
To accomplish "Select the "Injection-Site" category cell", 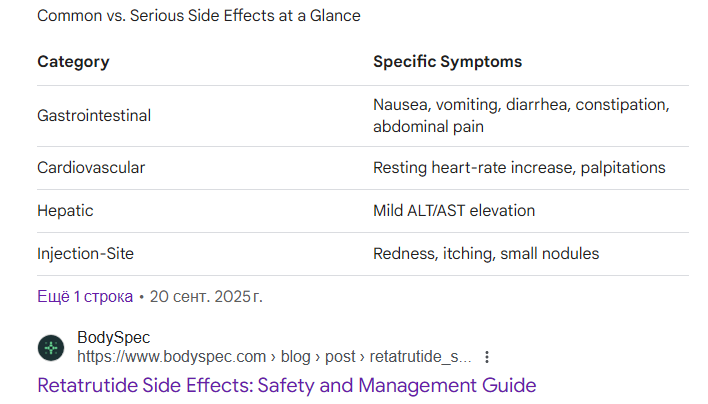I will (x=88, y=254).
